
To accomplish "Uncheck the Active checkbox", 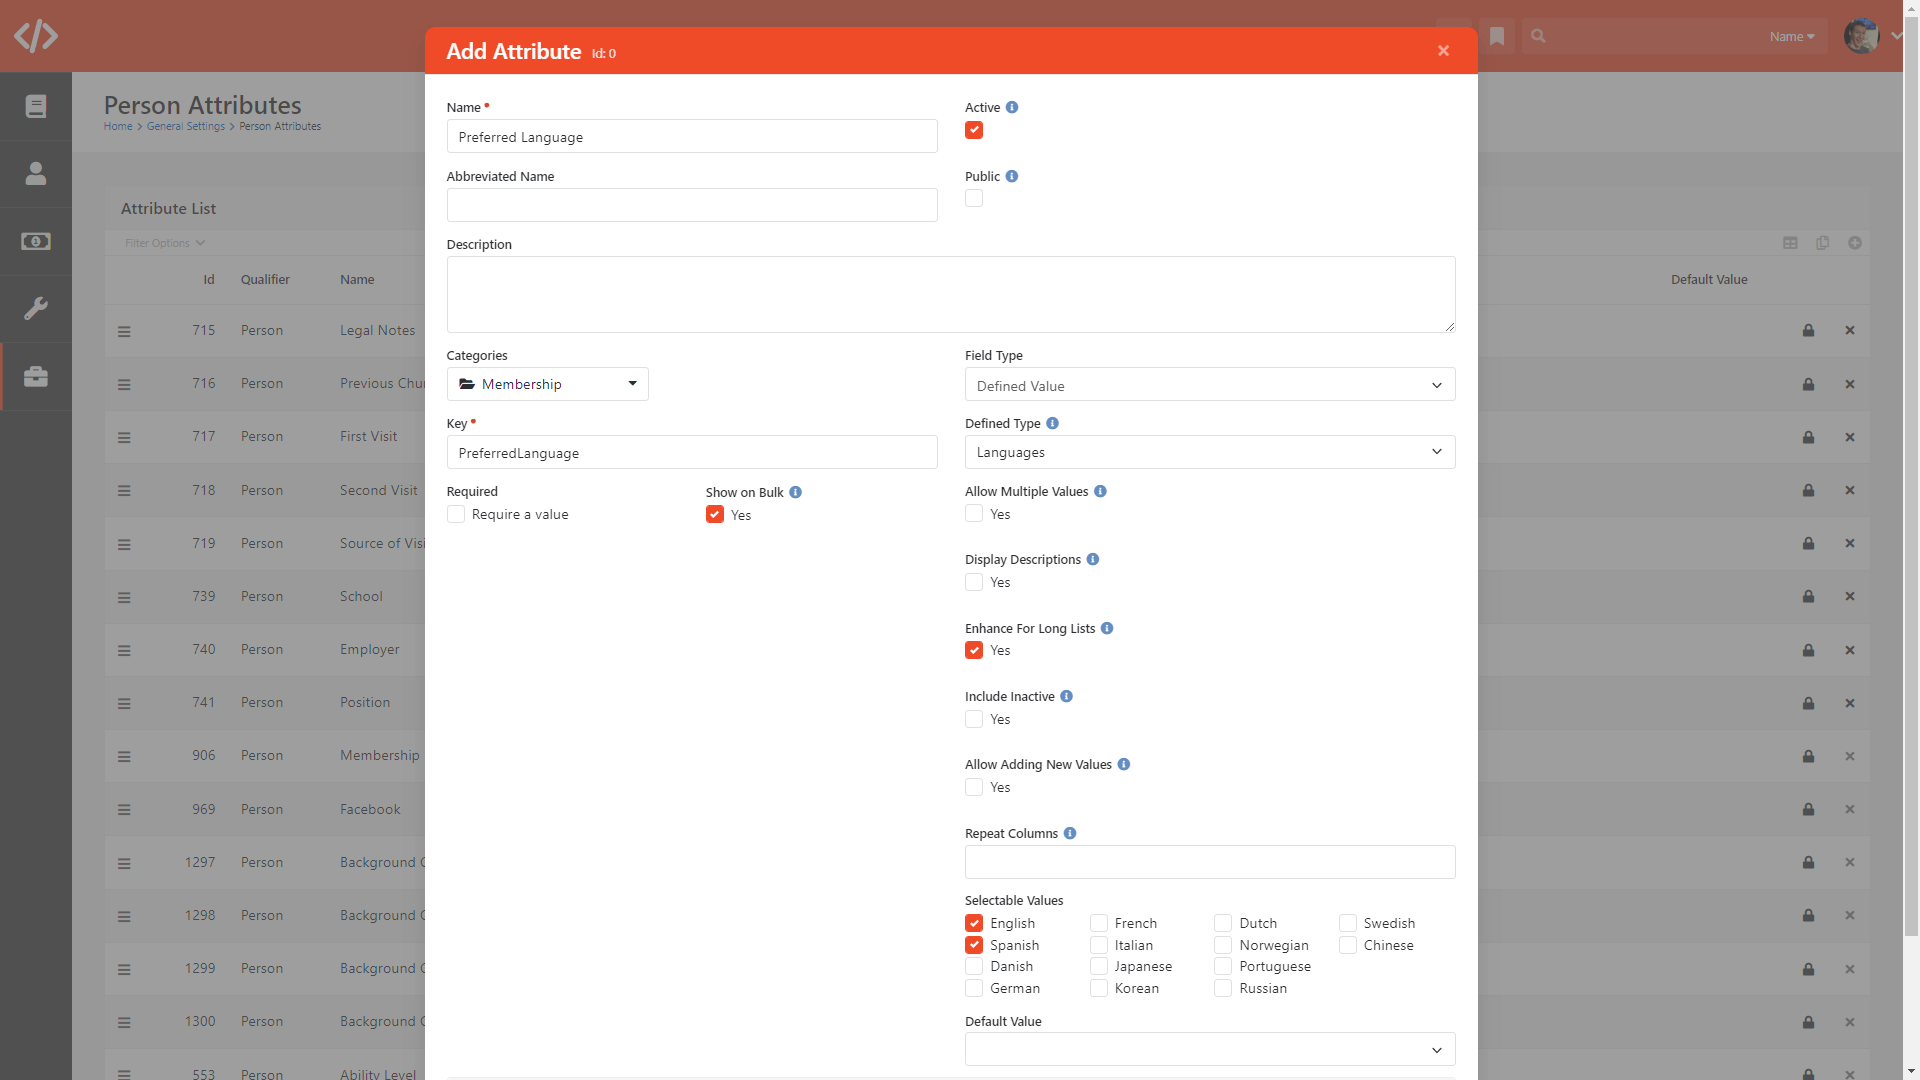I will [974, 130].
